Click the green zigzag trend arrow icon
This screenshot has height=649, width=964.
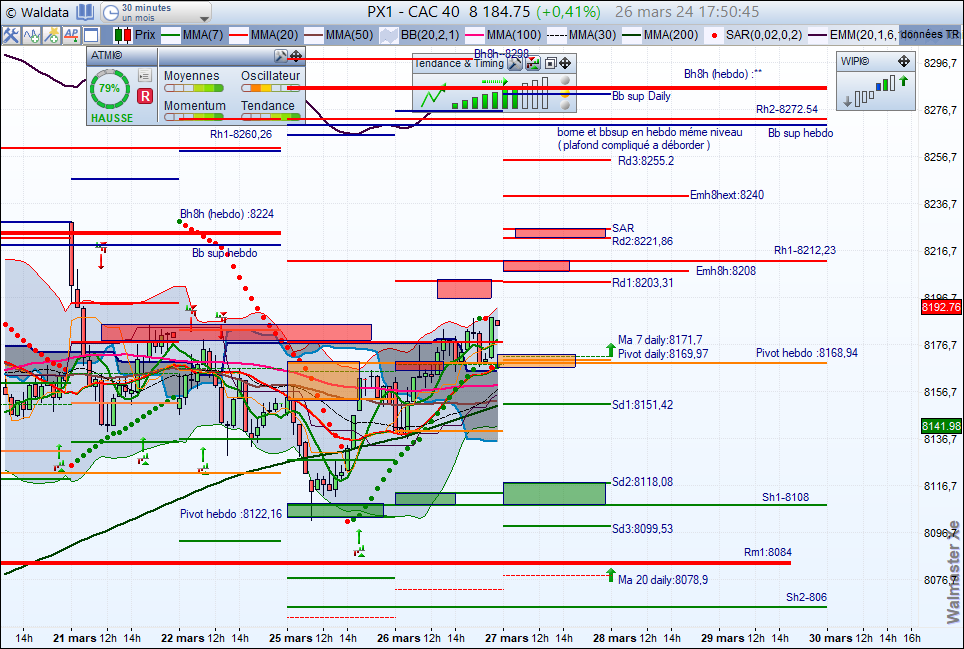(433, 97)
